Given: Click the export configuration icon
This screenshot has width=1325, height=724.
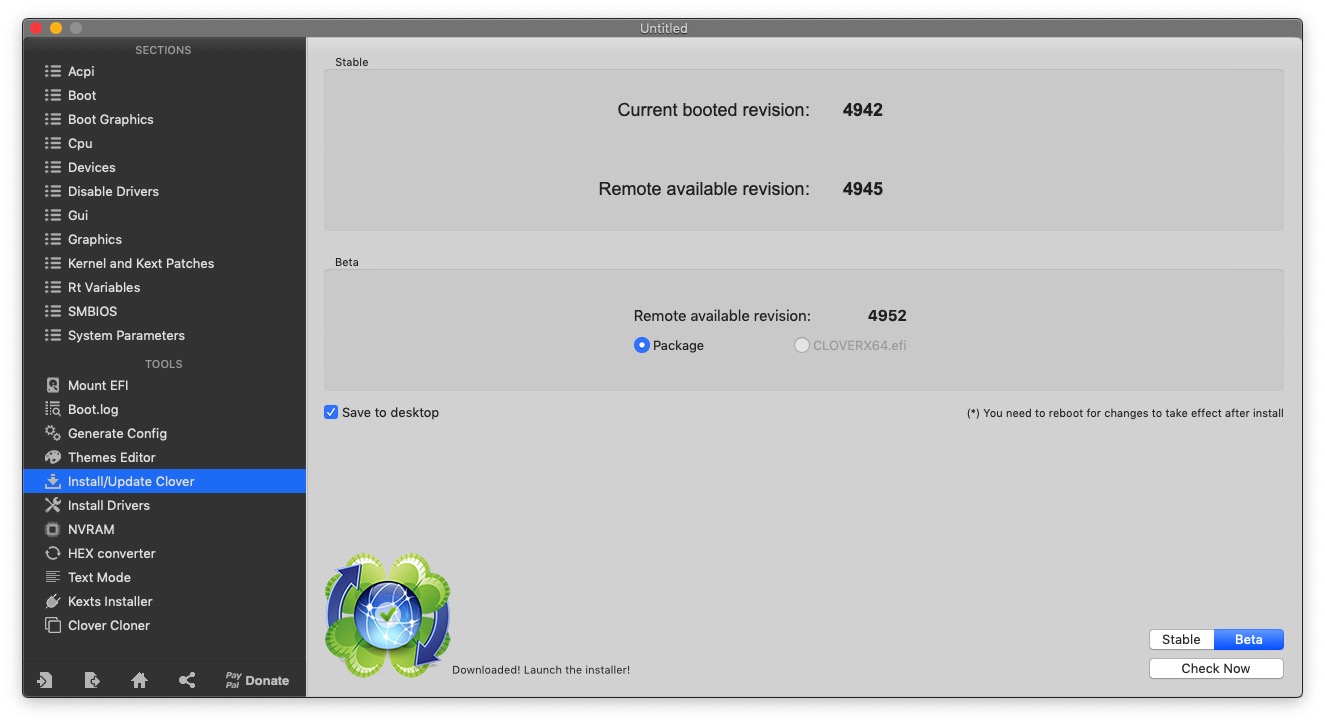Looking at the screenshot, I should pyautogui.click(x=92, y=680).
